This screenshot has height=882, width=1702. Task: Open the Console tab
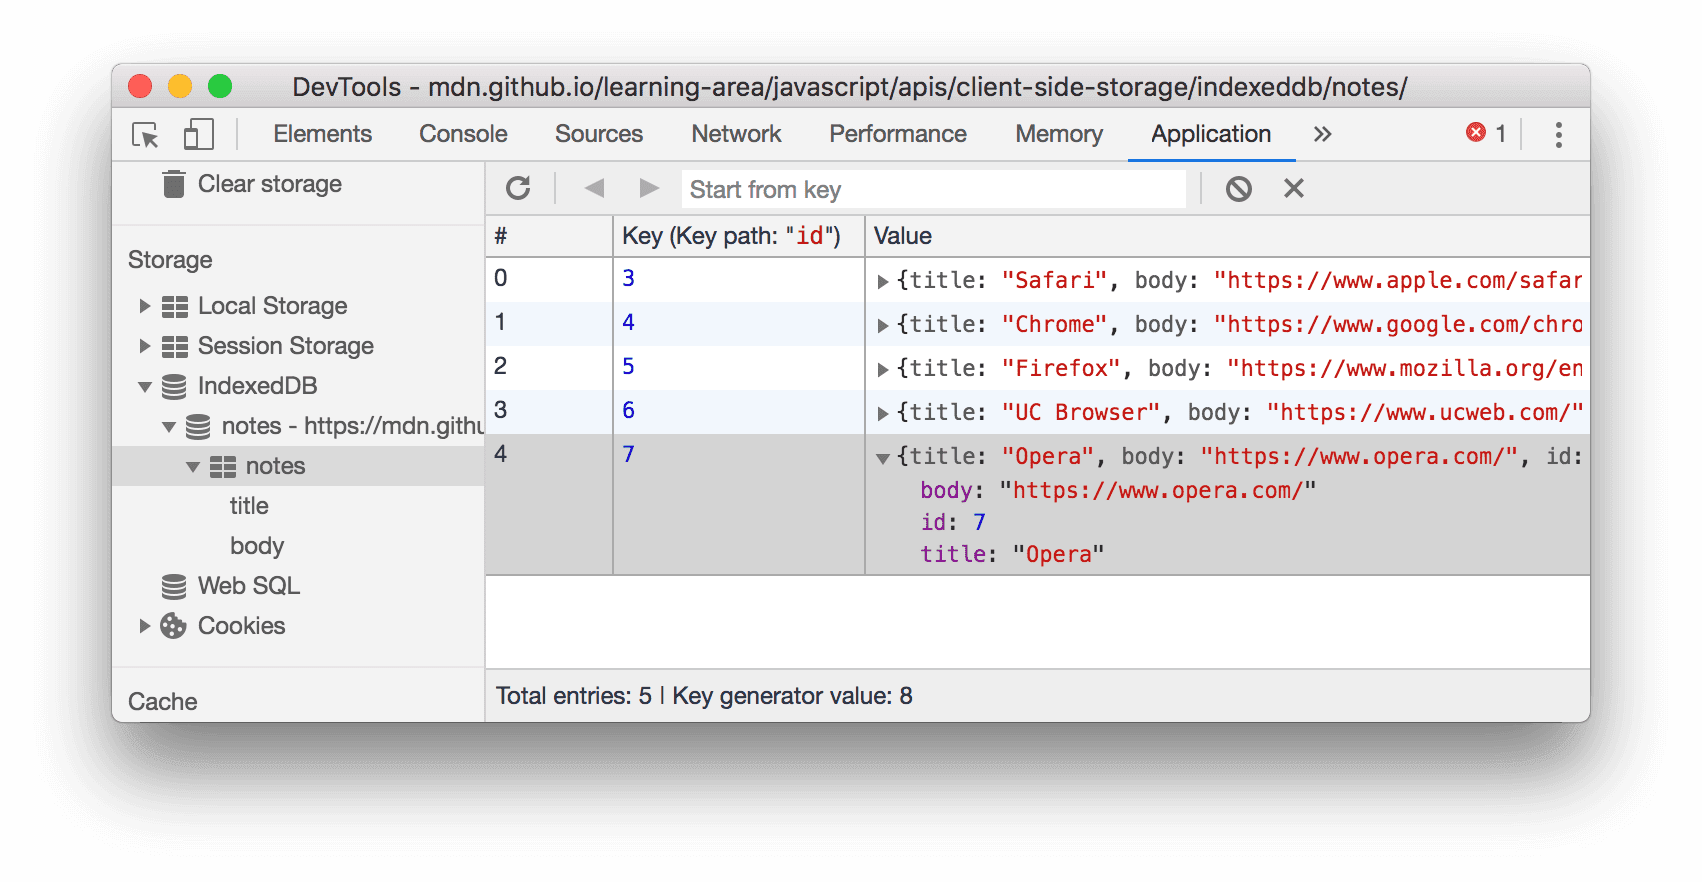coord(463,134)
